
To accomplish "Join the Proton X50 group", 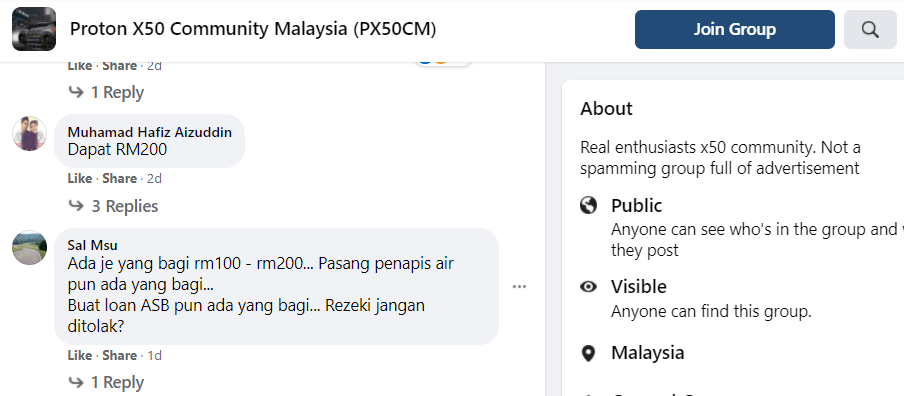I will 734,29.
